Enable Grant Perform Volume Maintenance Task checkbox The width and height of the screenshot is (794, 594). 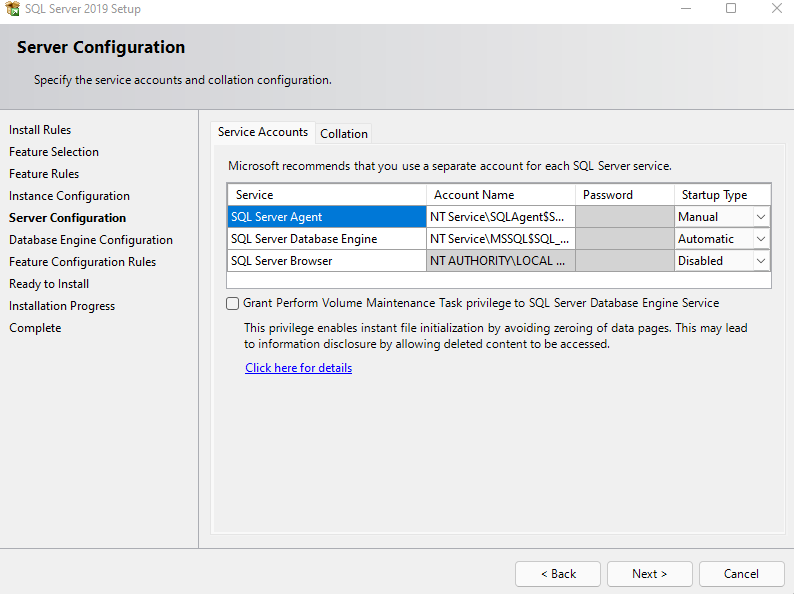point(232,303)
